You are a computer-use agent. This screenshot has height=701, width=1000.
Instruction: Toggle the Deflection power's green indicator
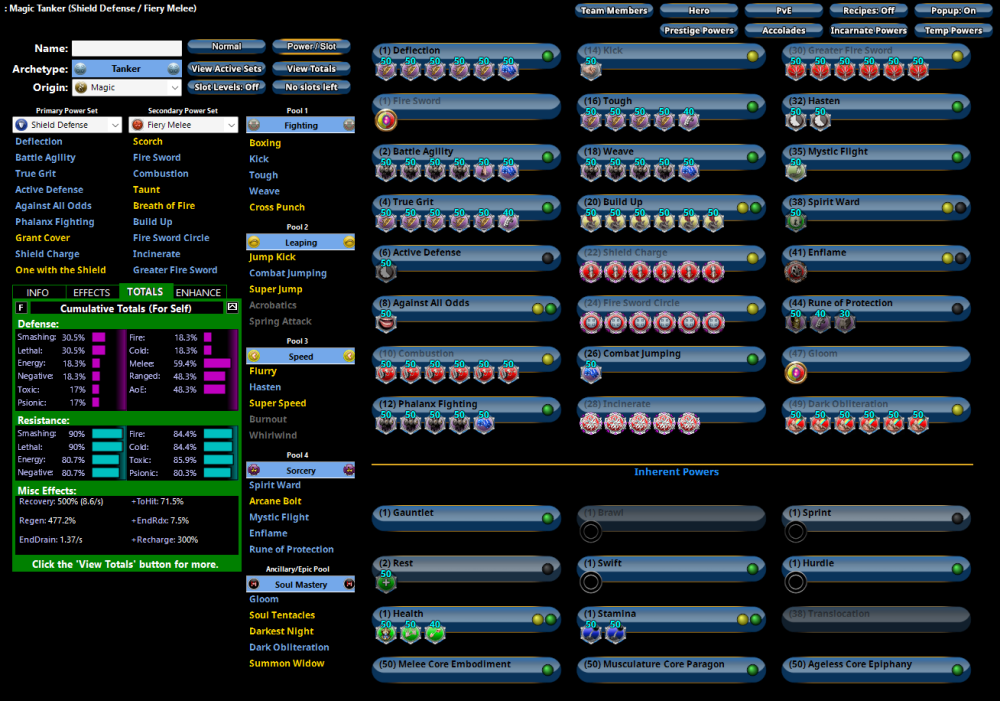point(547,56)
